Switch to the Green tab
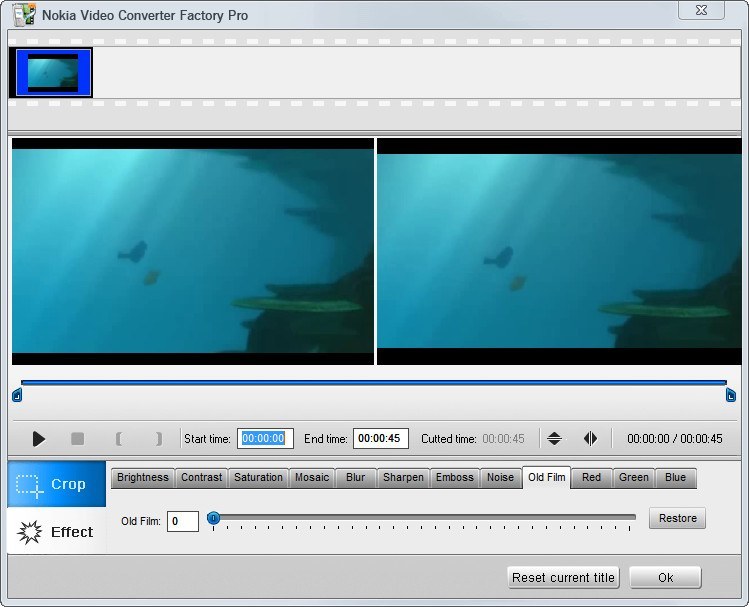 click(633, 478)
